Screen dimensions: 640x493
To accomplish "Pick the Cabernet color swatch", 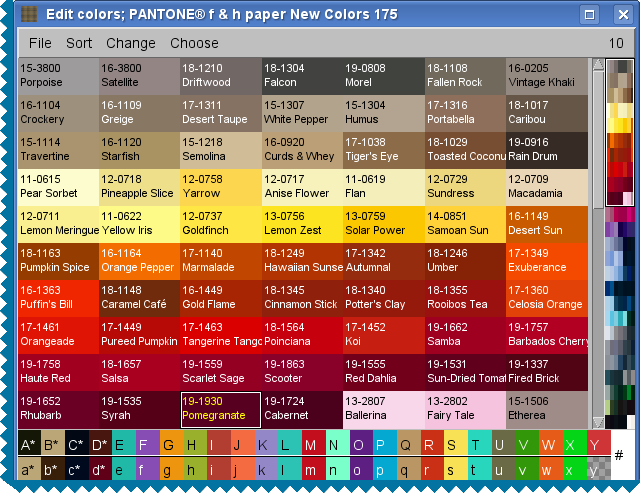I will 302,410.
